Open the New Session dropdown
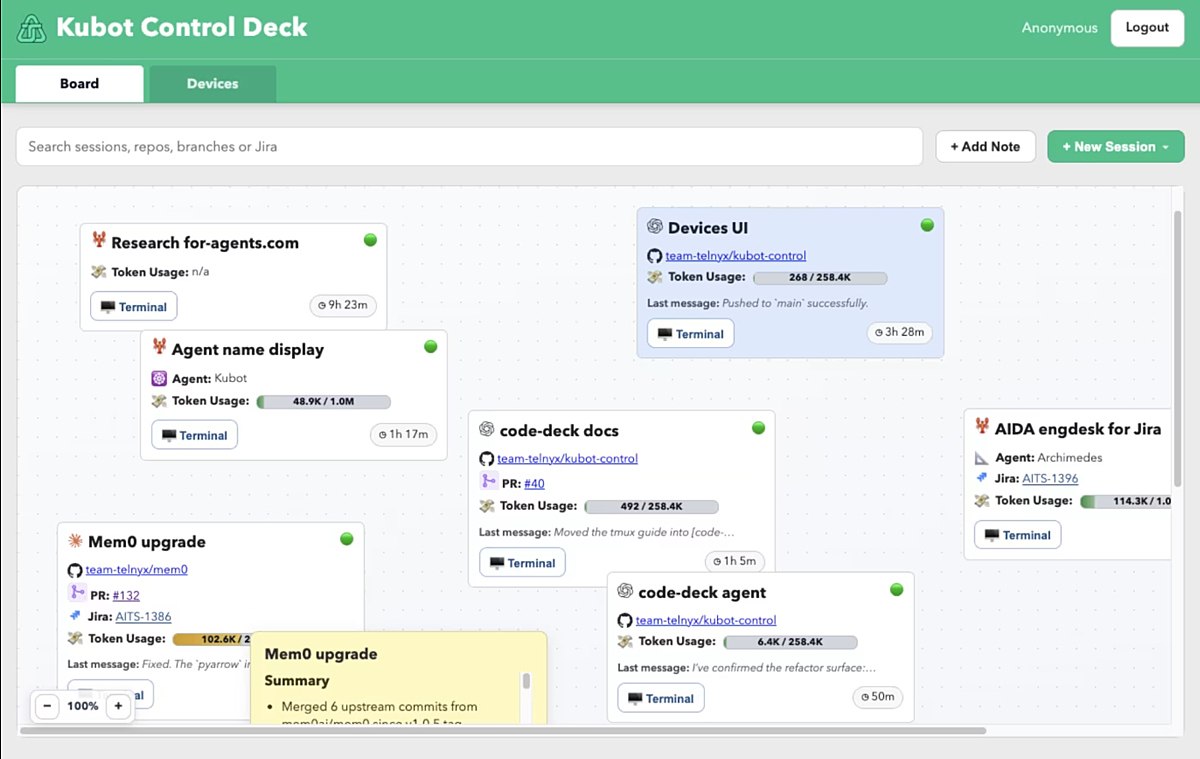The width and height of the screenshot is (1200, 759). [1115, 146]
